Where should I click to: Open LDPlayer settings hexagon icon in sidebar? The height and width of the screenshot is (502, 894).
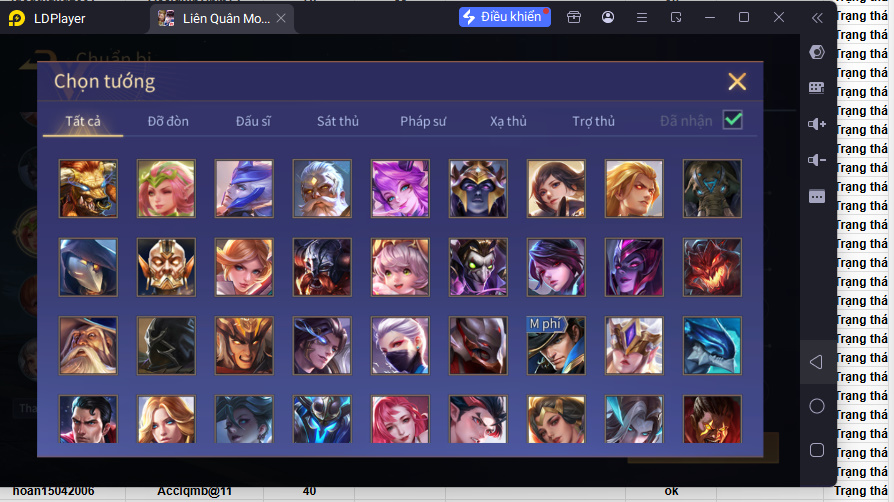click(x=816, y=53)
